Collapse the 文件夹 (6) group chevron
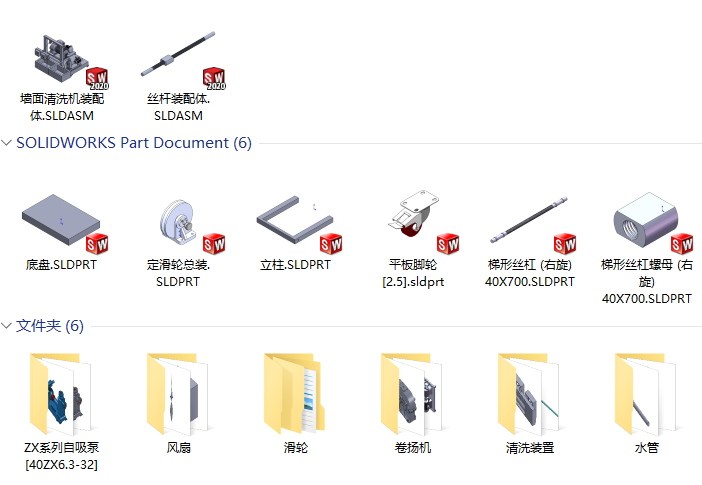The height and width of the screenshot is (485, 702). click(x=6, y=326)
